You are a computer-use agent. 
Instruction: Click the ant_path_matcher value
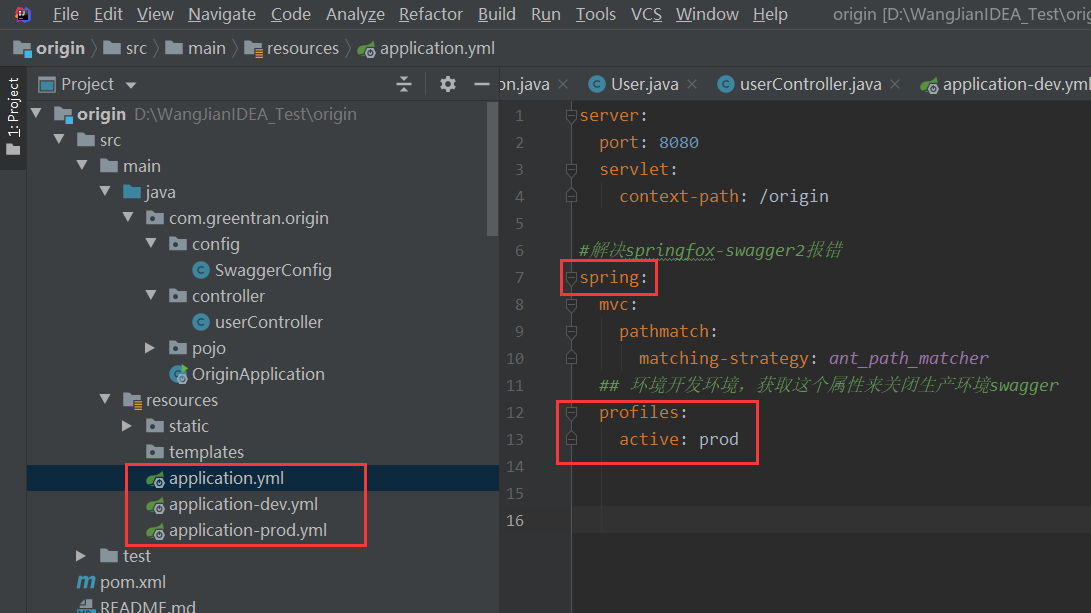(x=908, y=358)
